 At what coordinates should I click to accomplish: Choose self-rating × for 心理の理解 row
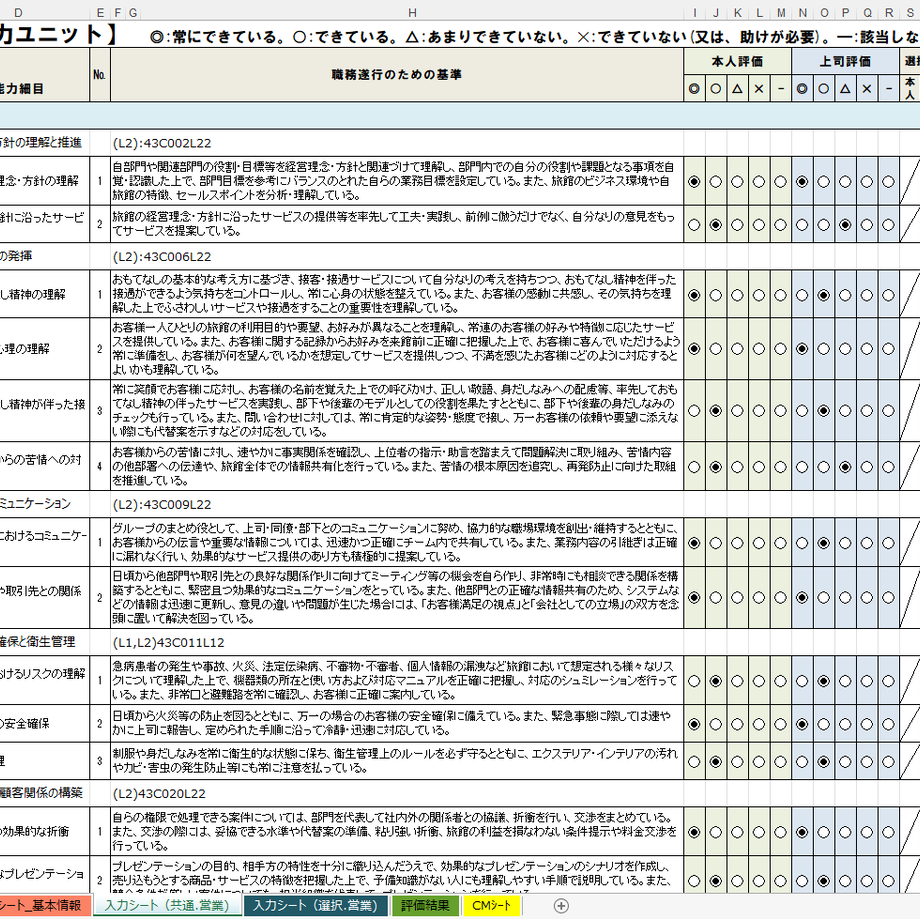(759, 349)
